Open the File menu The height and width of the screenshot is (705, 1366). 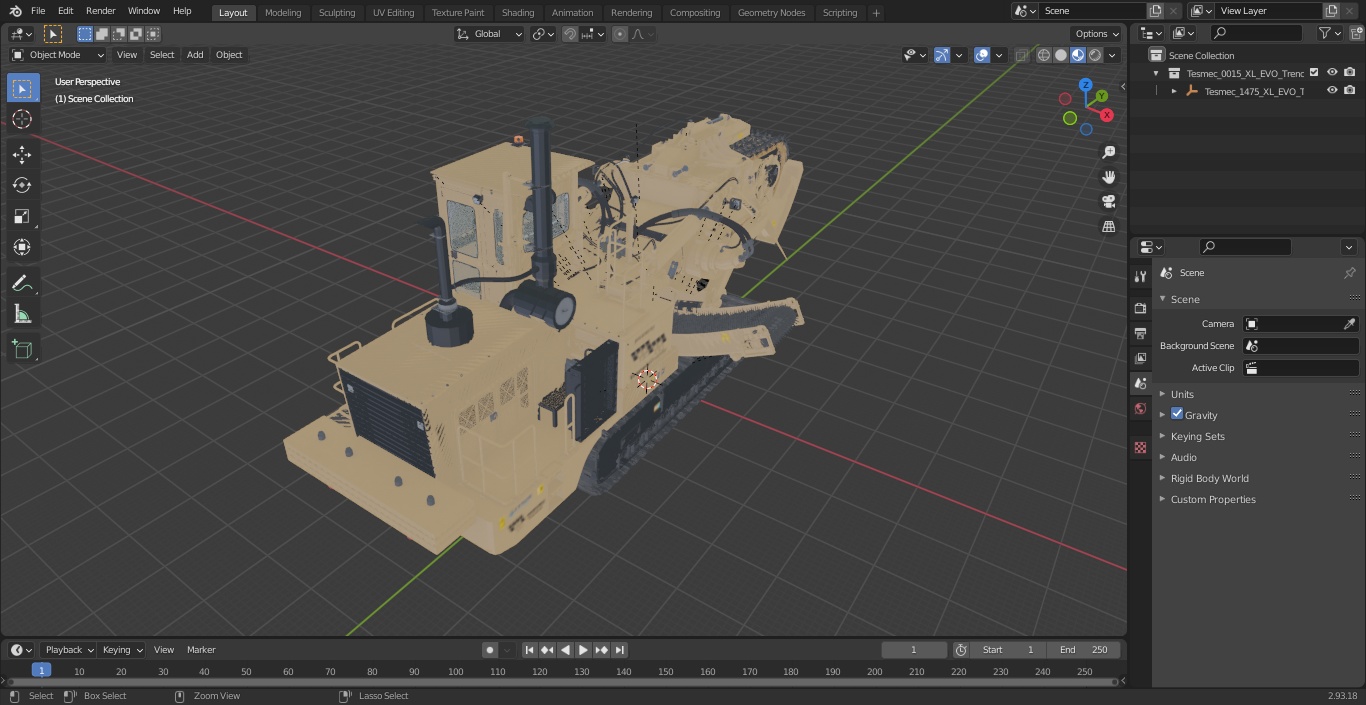[38, 11]
